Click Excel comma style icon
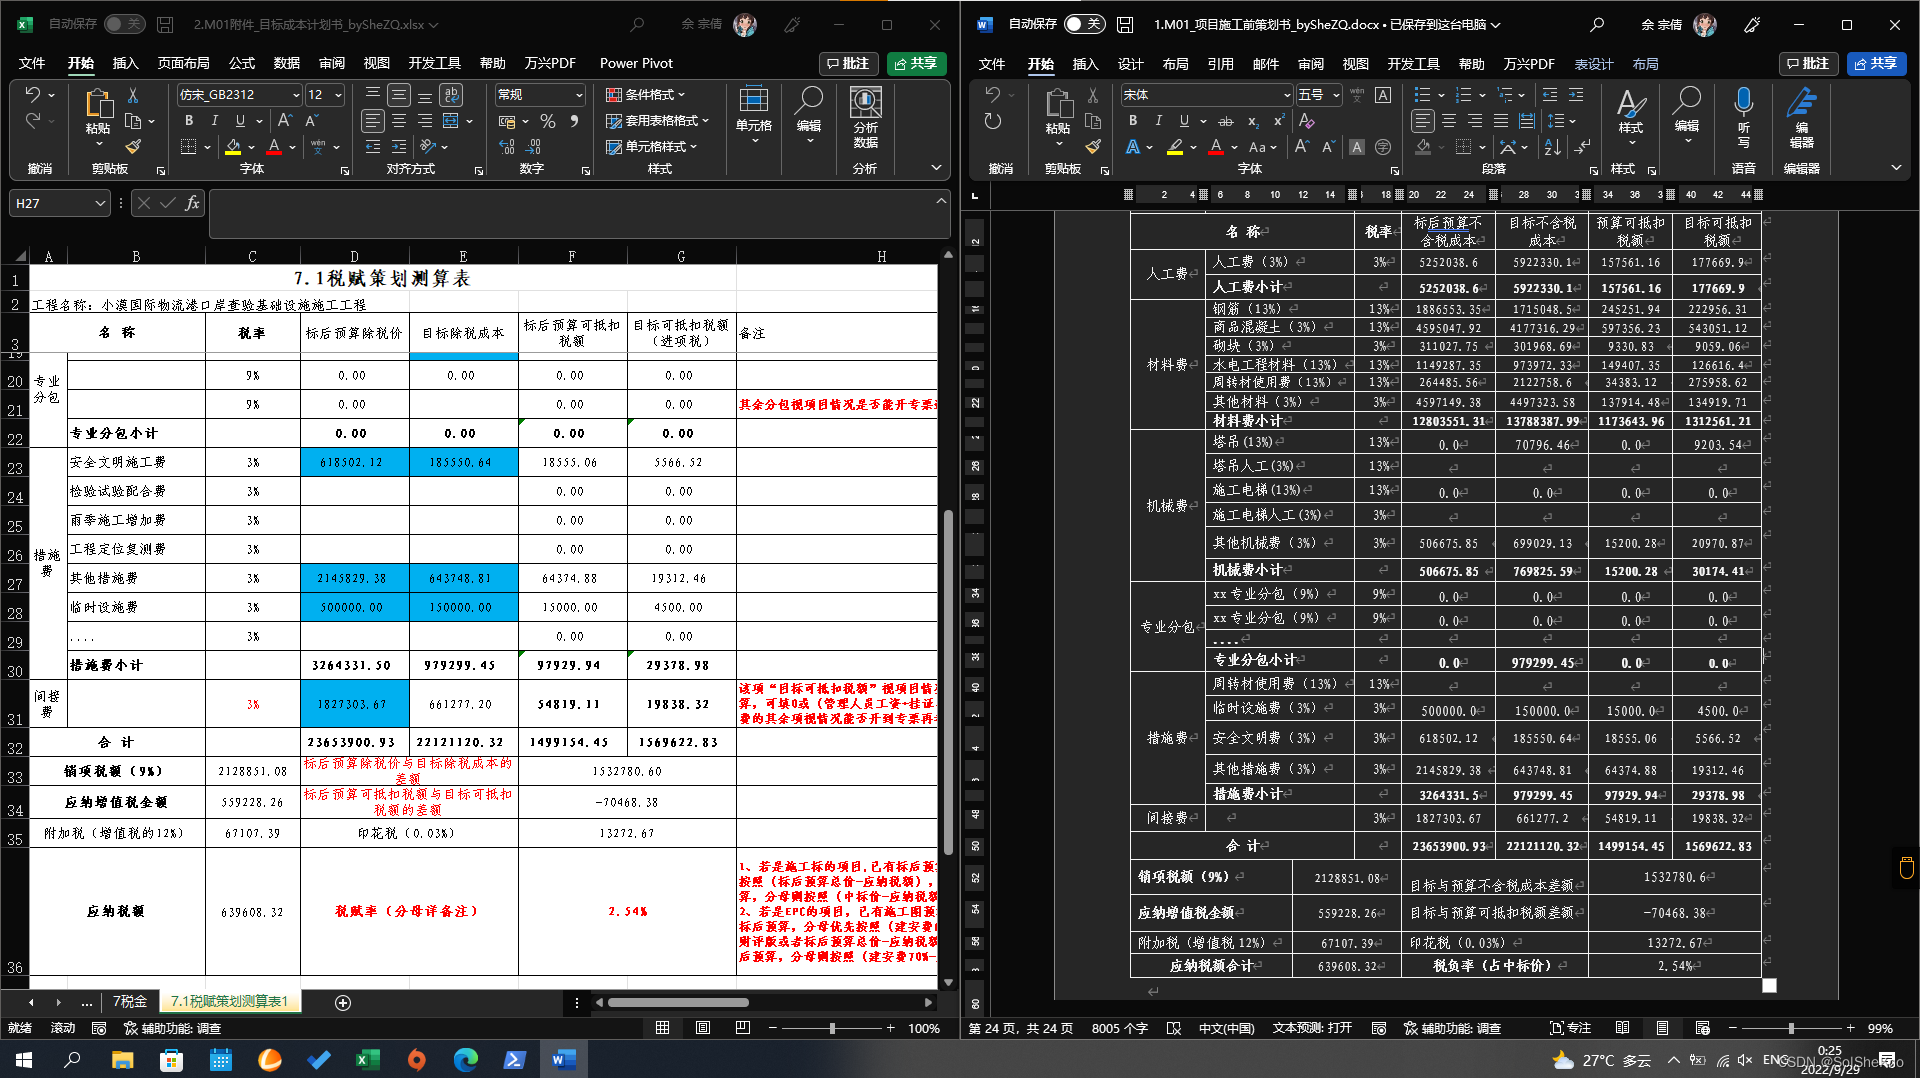 (x=574, y=121)
